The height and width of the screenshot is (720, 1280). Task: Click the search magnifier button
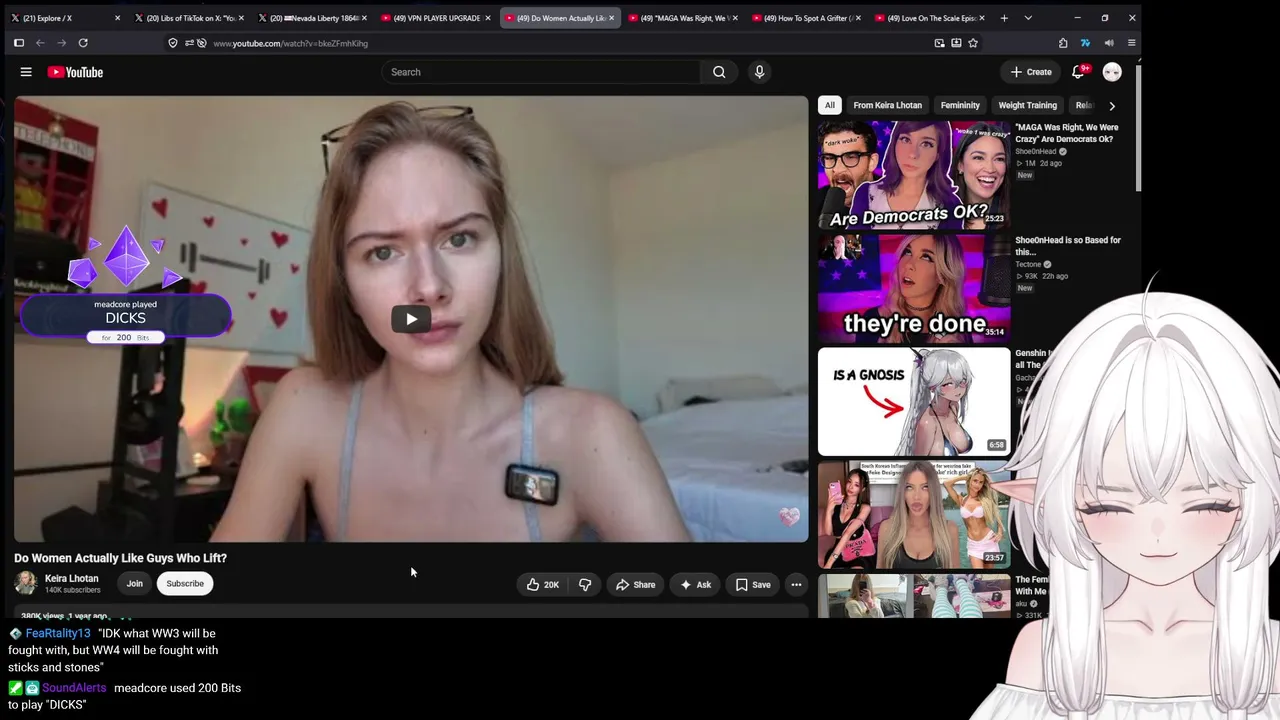tap(719, 72)
